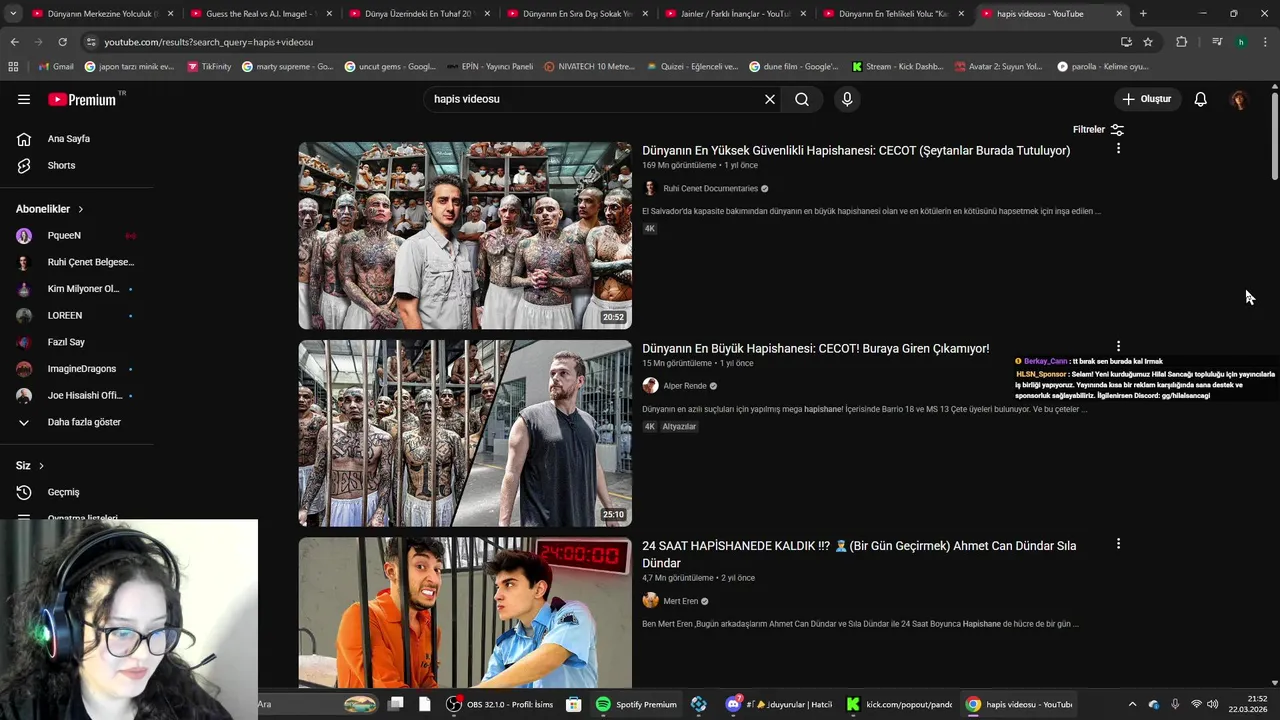Bookmark this page with the star icon
This screenshot has width=1280, height=720.
pos(1148,42)
